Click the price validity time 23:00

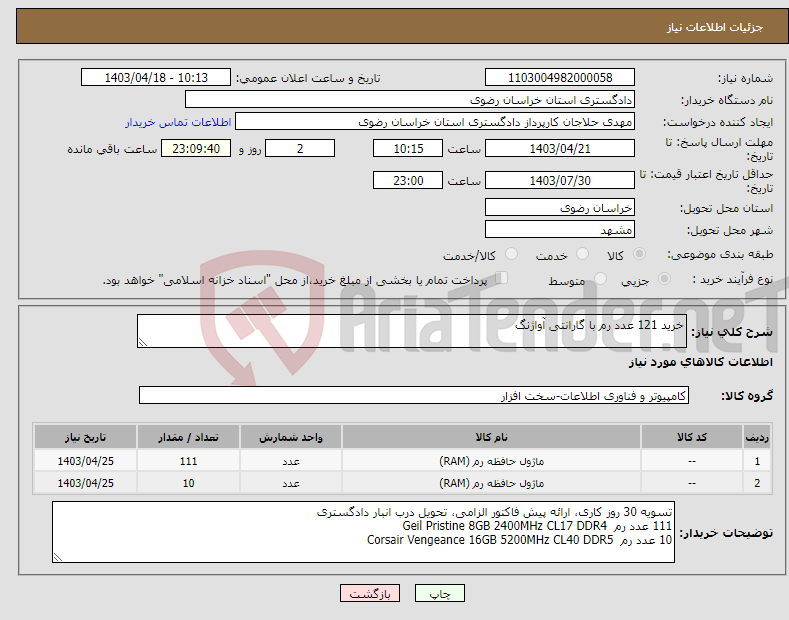[408, 180]
